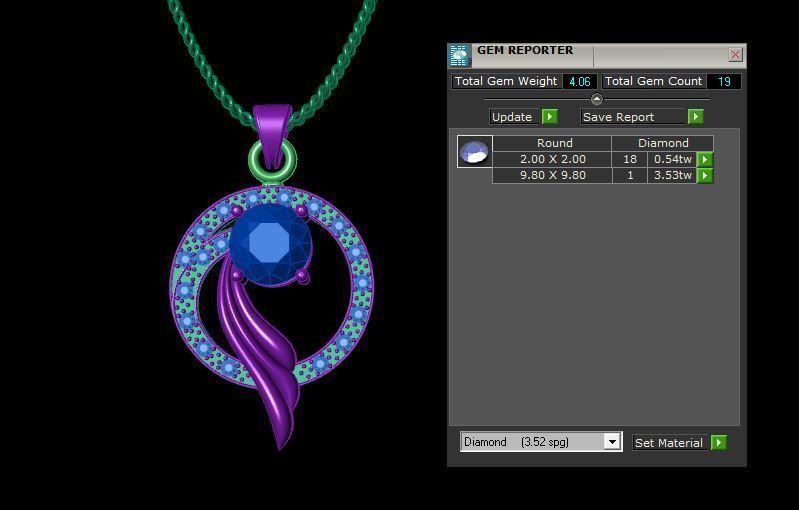Select the large blue center gemstone

click(x=270, y=245)
